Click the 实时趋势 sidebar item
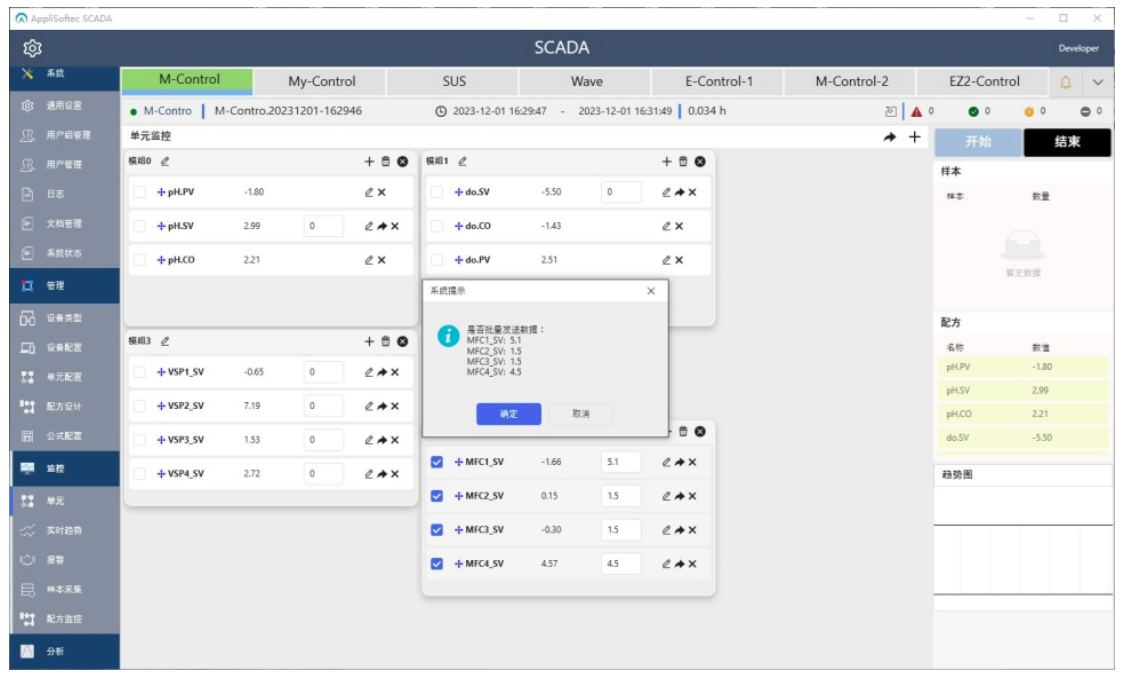This screenshot has width=1125, height=680. click(x=64, y=530)
